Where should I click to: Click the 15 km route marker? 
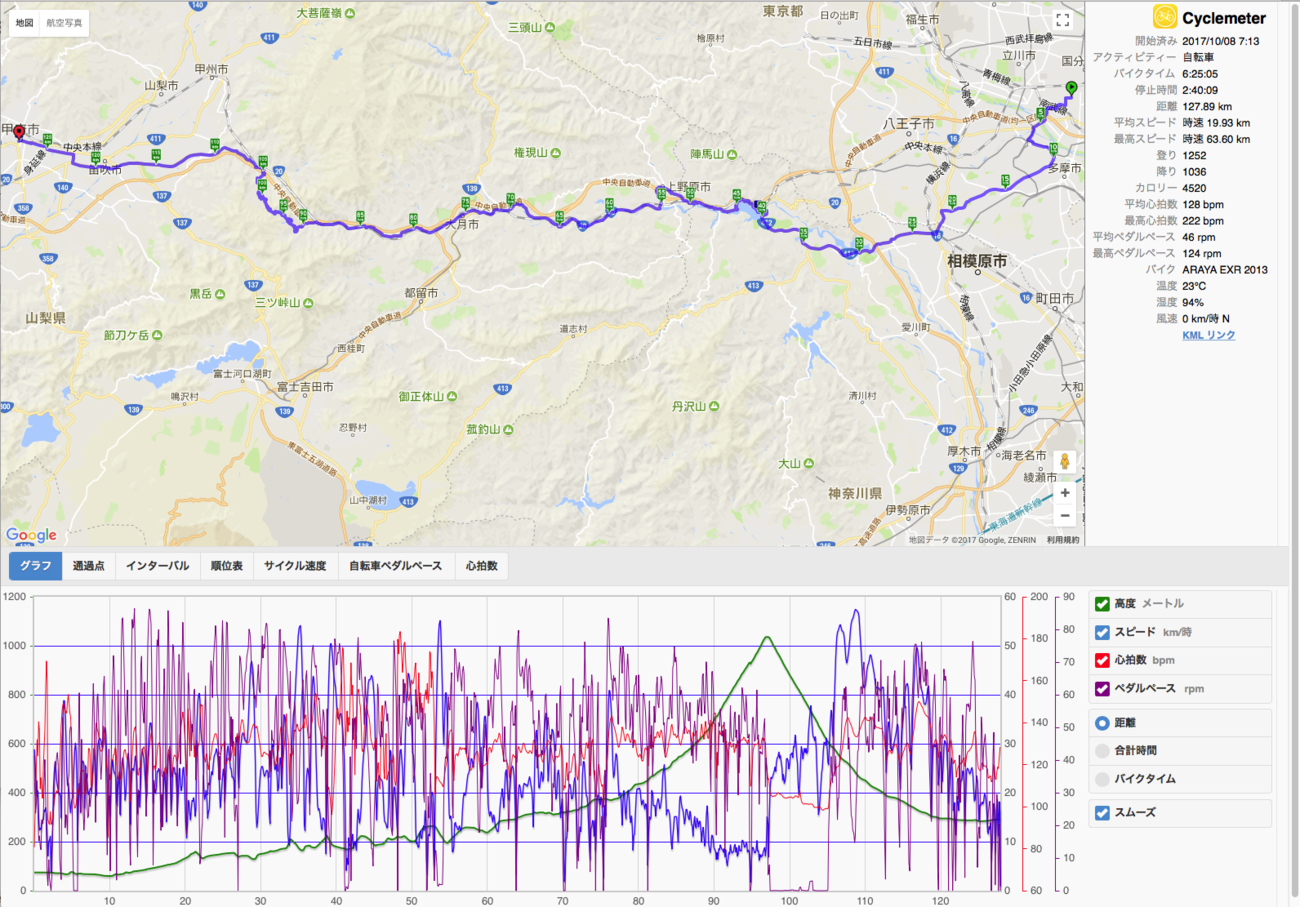click(x=1005, y=180)
